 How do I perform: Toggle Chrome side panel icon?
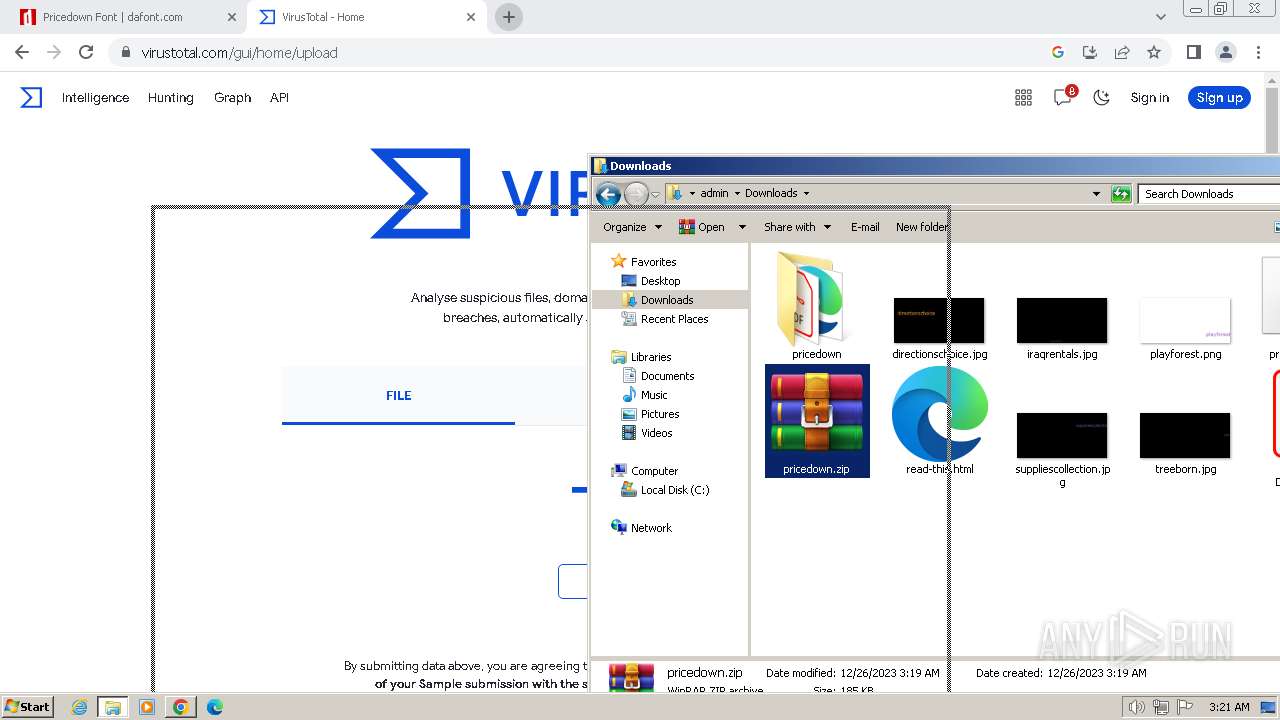click(1193, 52)
